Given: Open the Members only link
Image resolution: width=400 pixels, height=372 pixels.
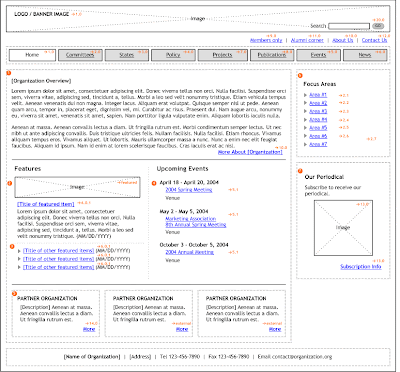Looking at the screenshot, I should coord(266,40).
